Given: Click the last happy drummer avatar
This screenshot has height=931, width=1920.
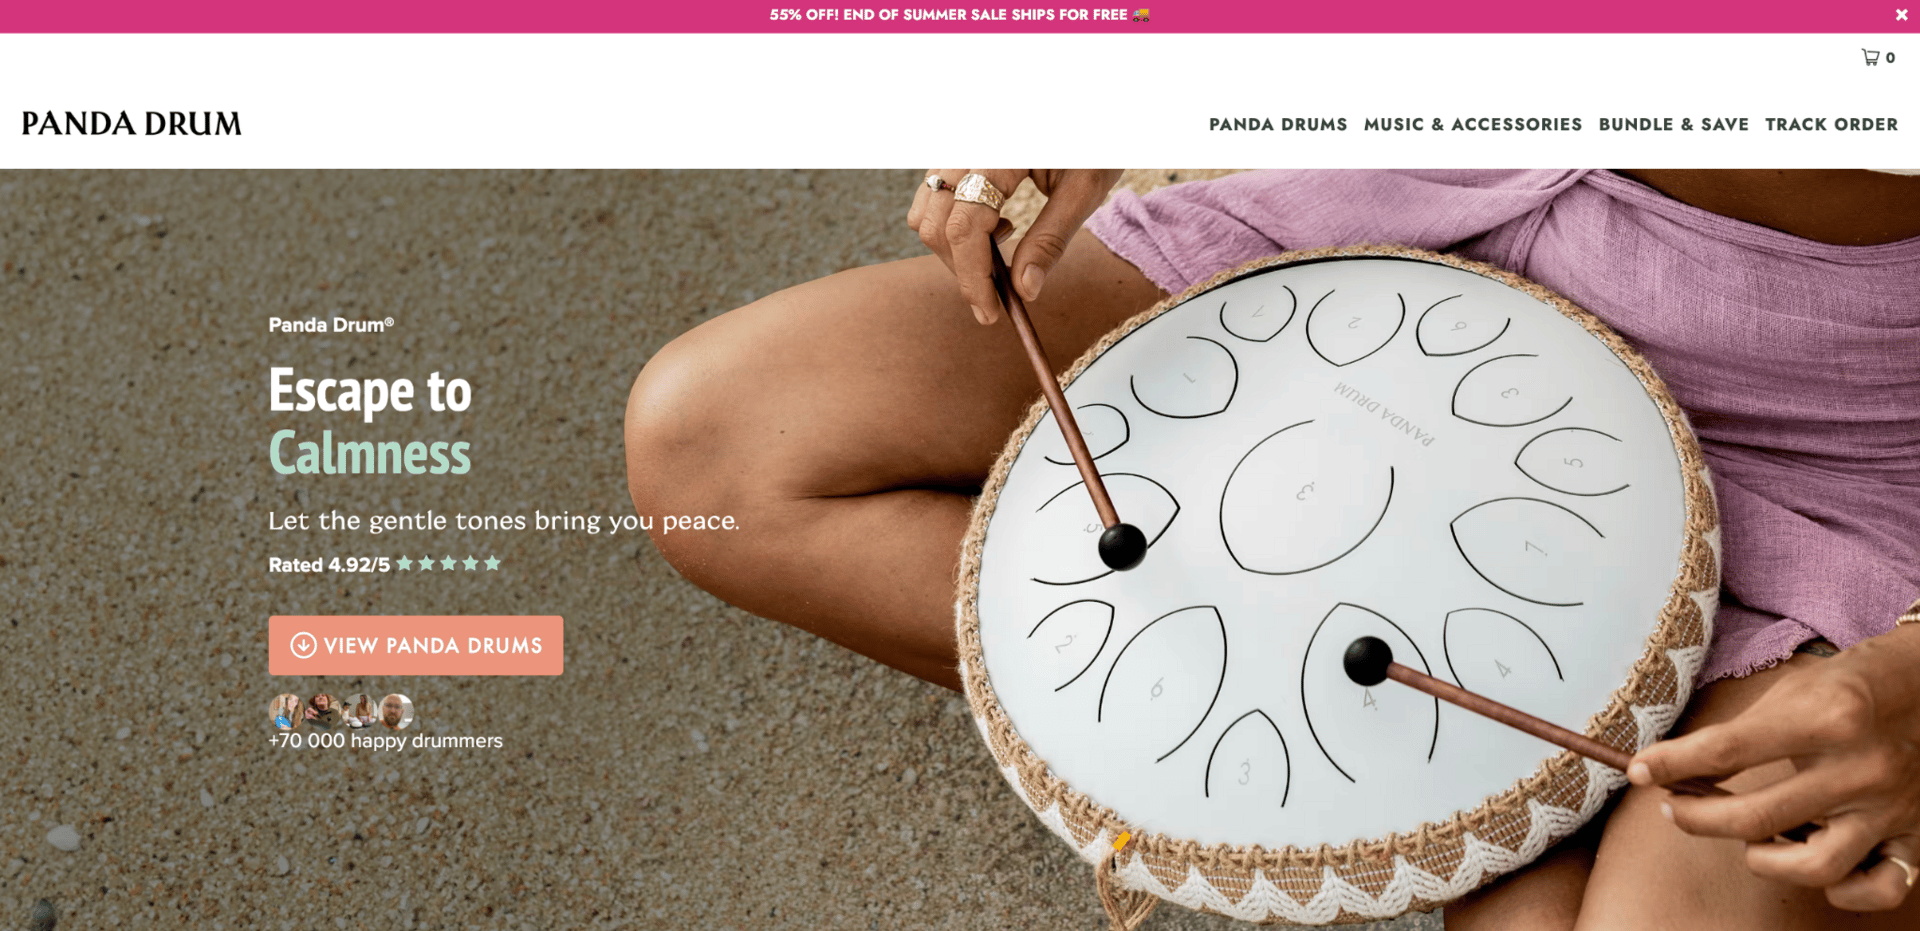Looking at the screenshot, I should (x=396, y=711).
